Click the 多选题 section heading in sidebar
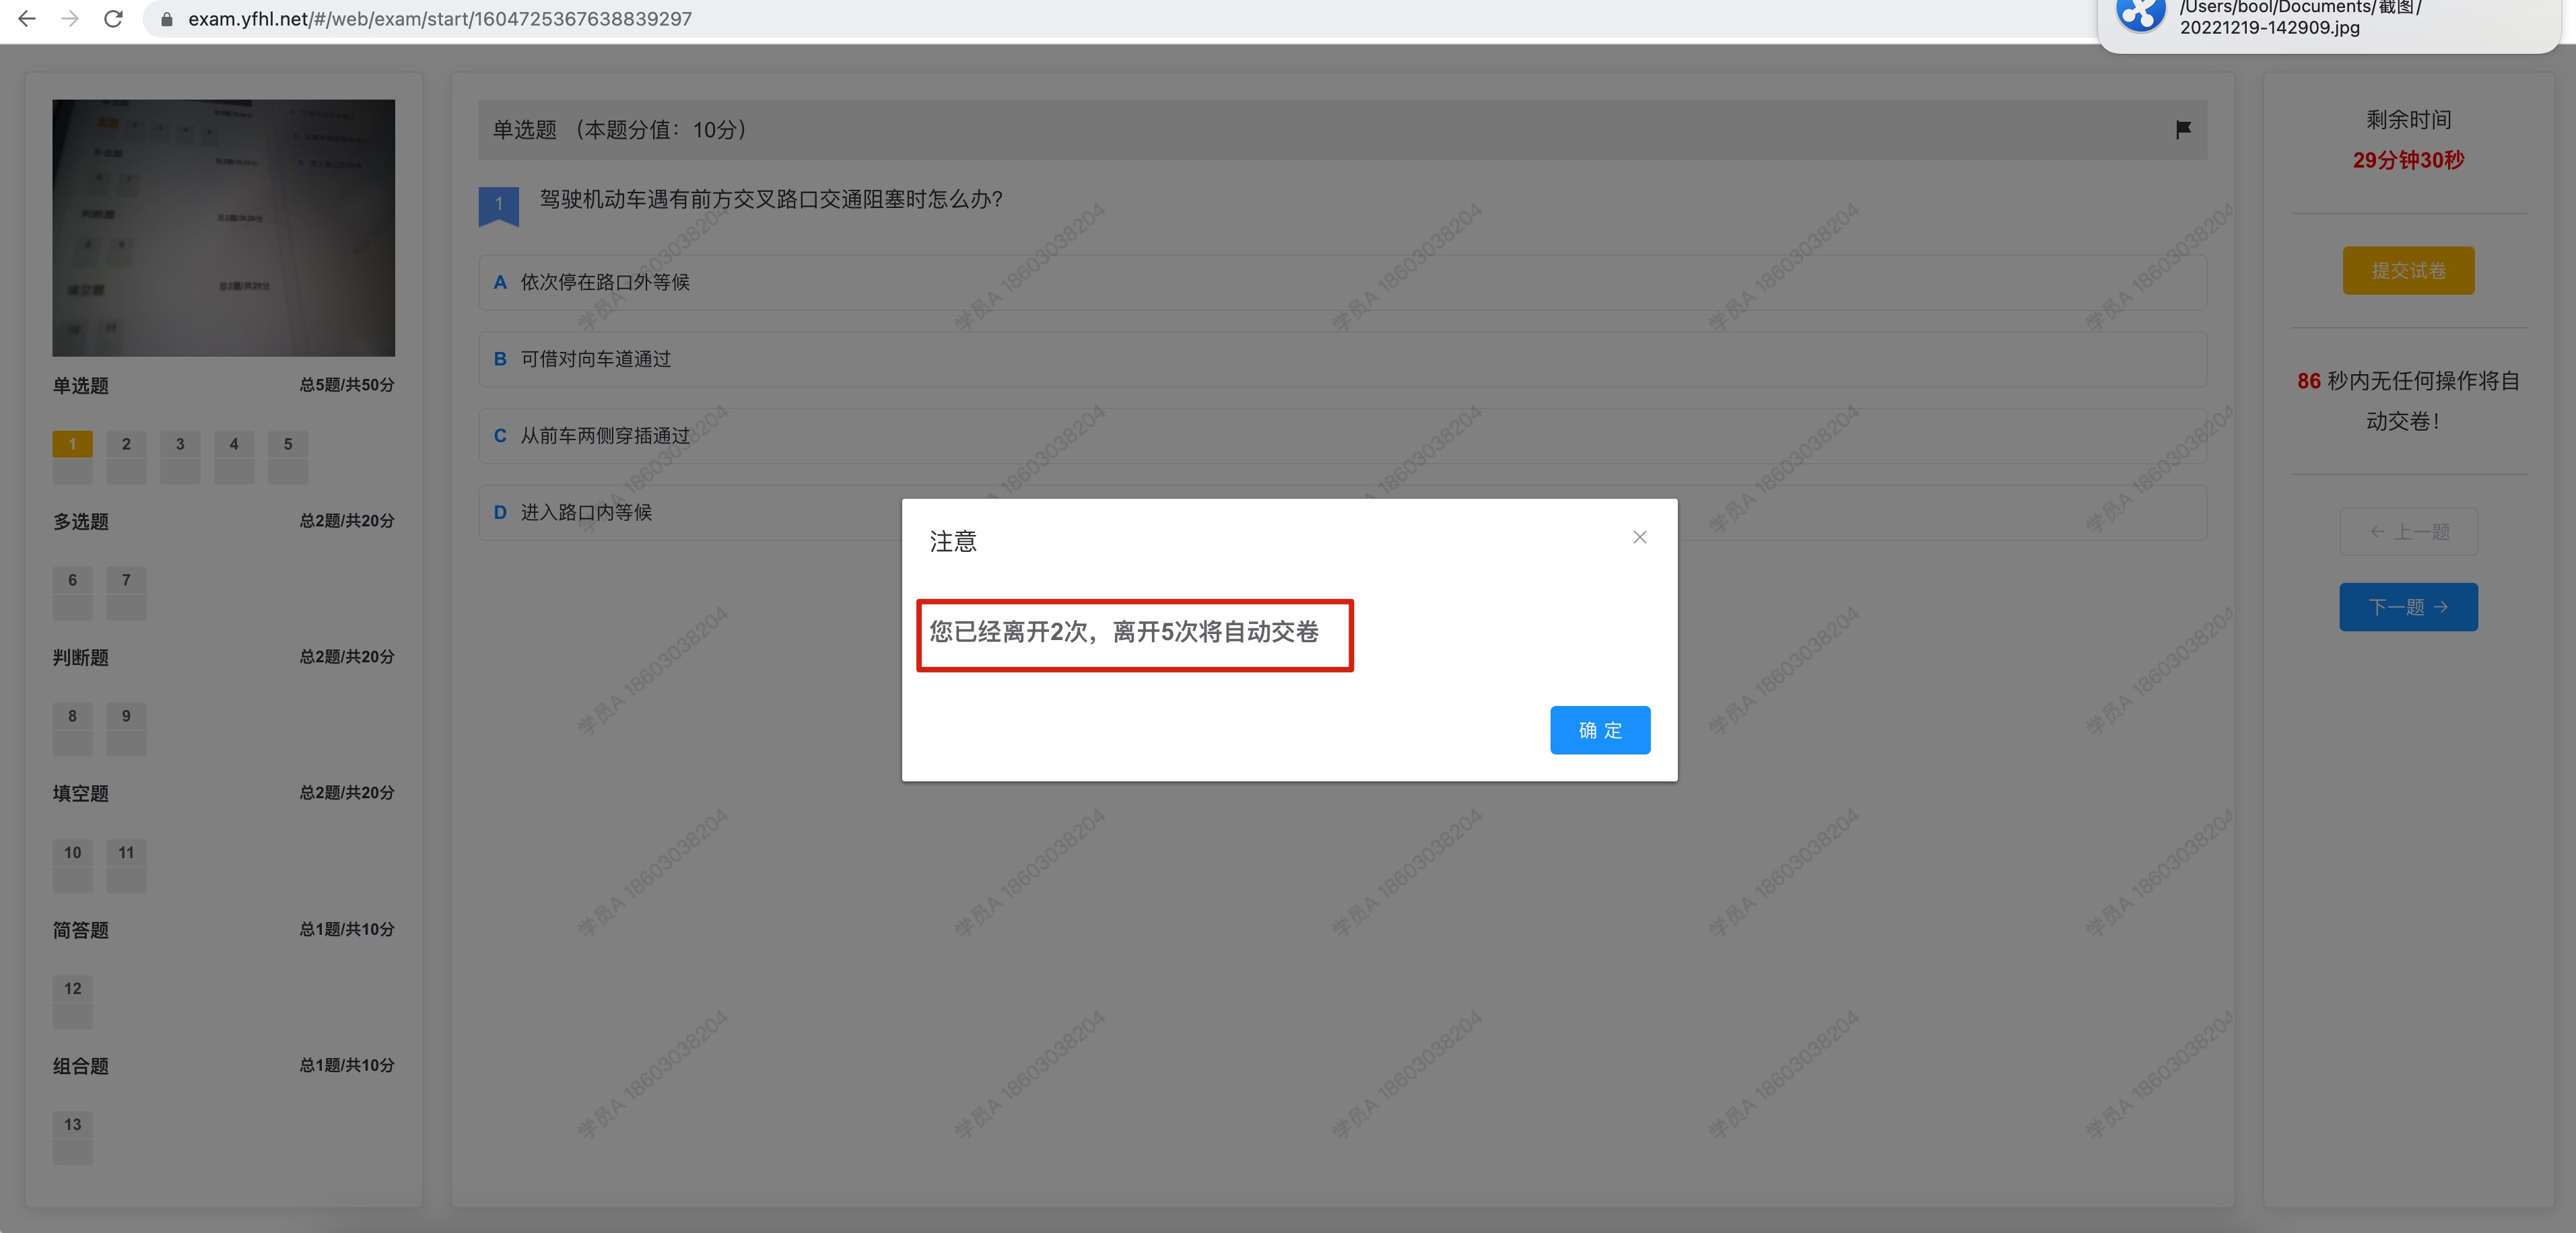Screen dimensions: 2576x1233 [81, 521]
